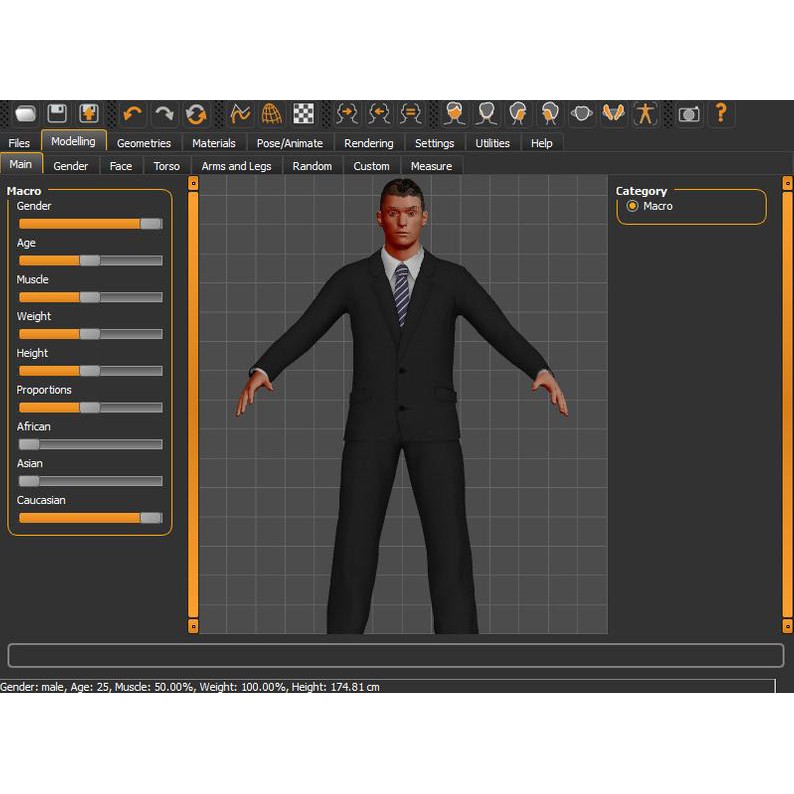The image size is (794, 794).
Task: Click the Undo arrow icon
Action: tap(132, 114)
